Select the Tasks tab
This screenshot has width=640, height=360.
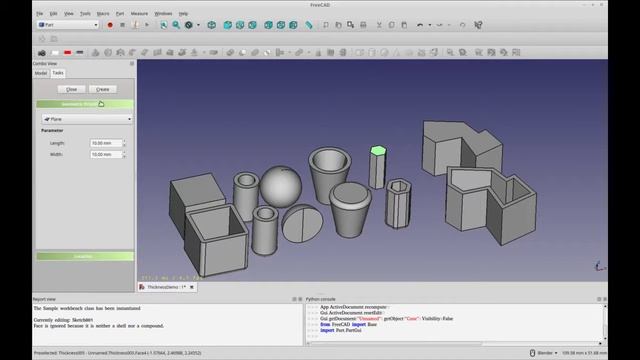[58, 73]
